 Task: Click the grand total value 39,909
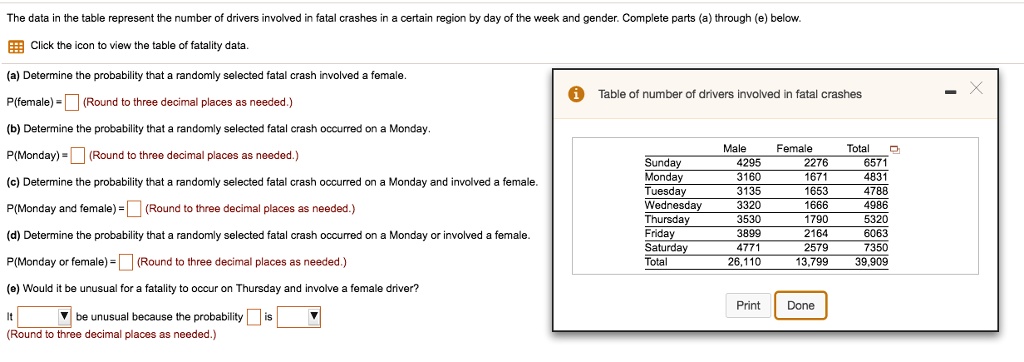[x=871, y=262]
